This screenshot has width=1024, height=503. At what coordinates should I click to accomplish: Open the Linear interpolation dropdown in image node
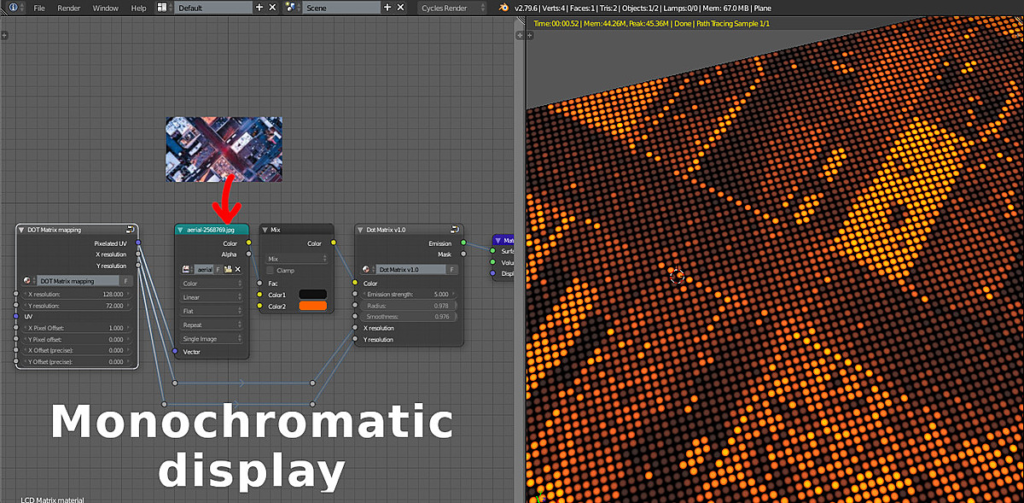click(x=212, y=297)
